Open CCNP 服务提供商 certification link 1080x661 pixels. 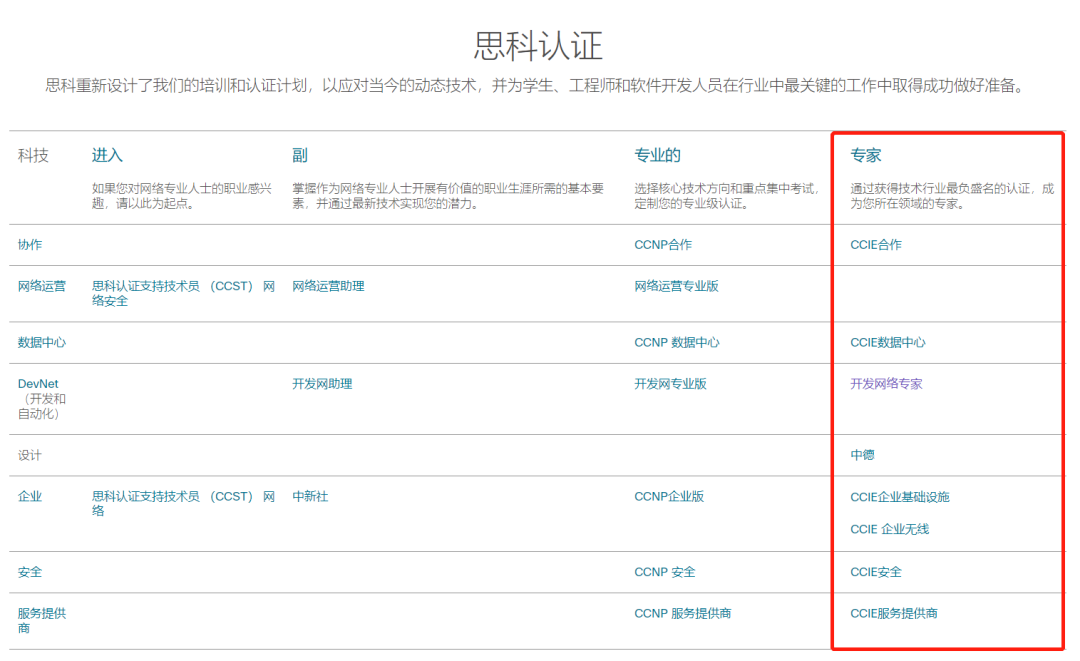coord(683,613)
